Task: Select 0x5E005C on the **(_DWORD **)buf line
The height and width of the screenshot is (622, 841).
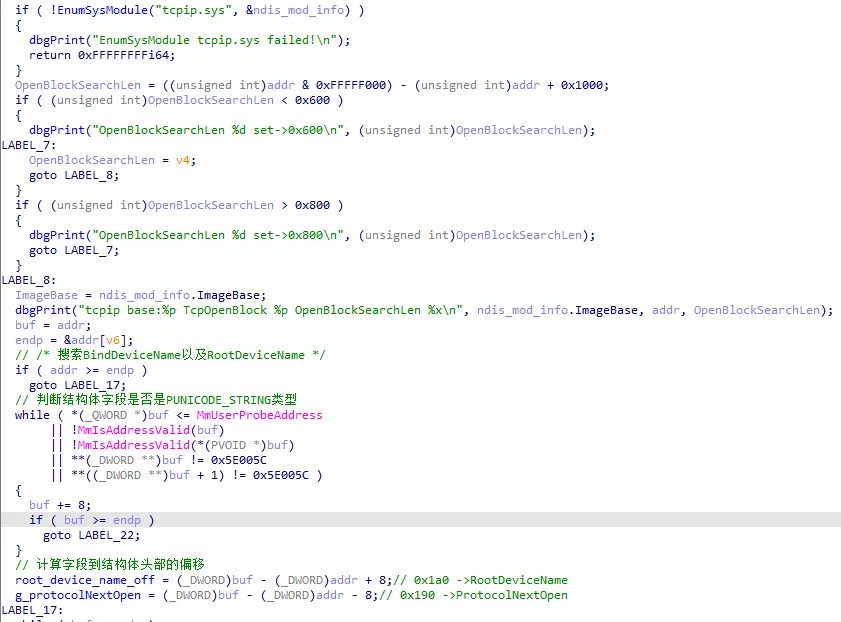Action: point(239,461)
